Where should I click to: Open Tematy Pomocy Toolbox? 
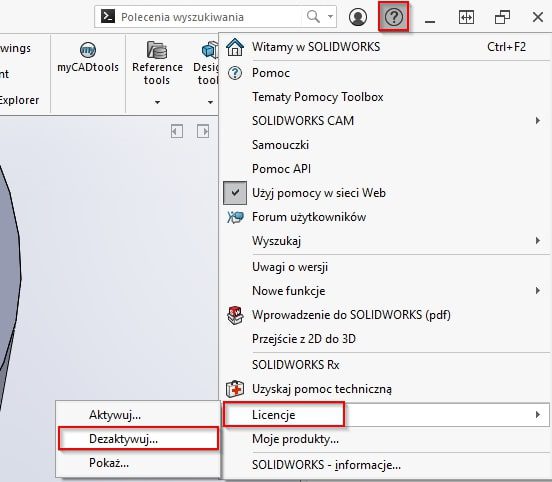coord(386,97)
